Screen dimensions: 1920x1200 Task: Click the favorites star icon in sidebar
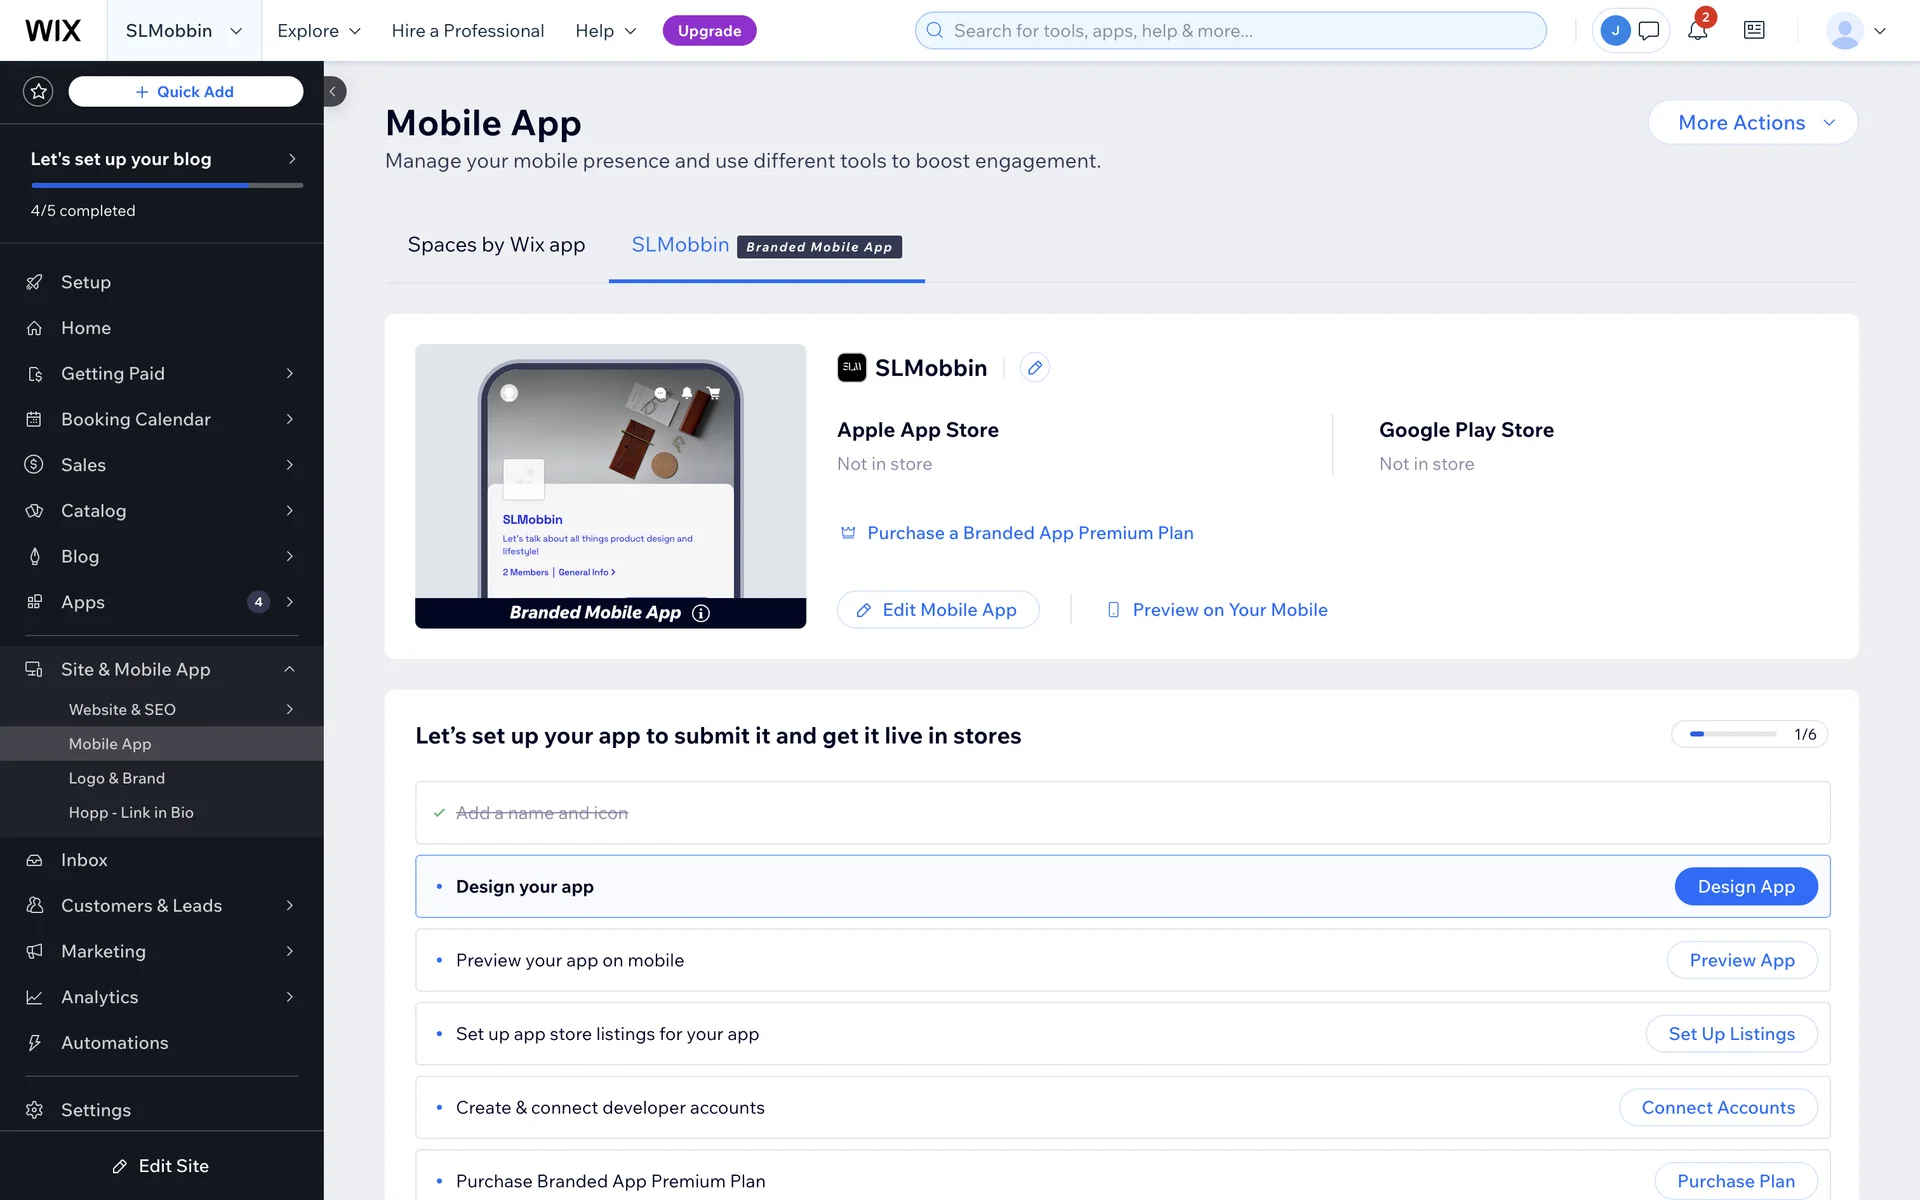[38, 92]
